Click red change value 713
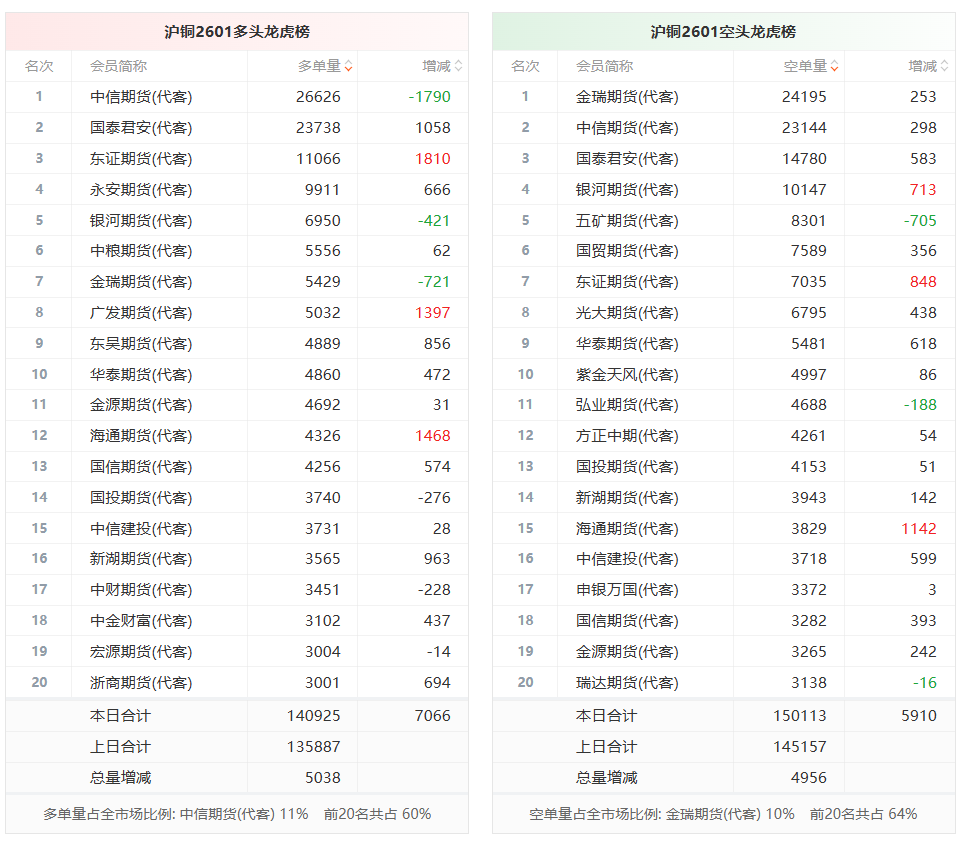 (923, 189)
